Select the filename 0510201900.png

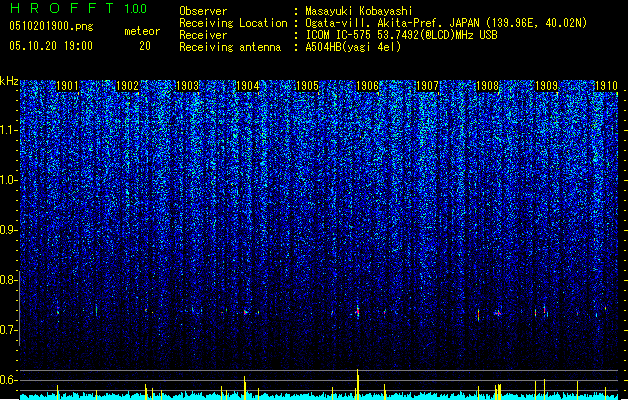pos(51,26)
